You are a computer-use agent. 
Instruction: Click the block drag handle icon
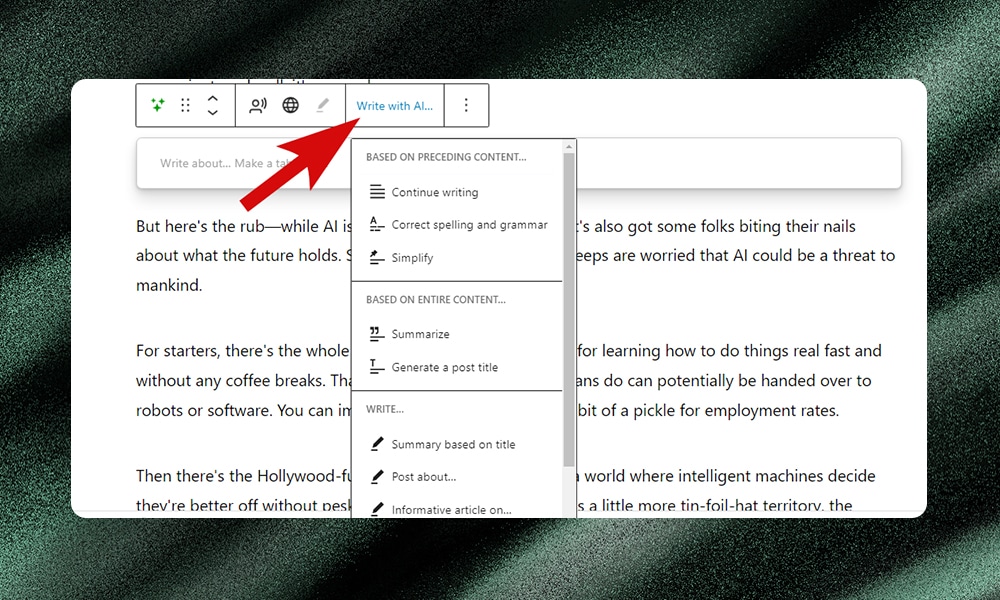coord(186,105)
